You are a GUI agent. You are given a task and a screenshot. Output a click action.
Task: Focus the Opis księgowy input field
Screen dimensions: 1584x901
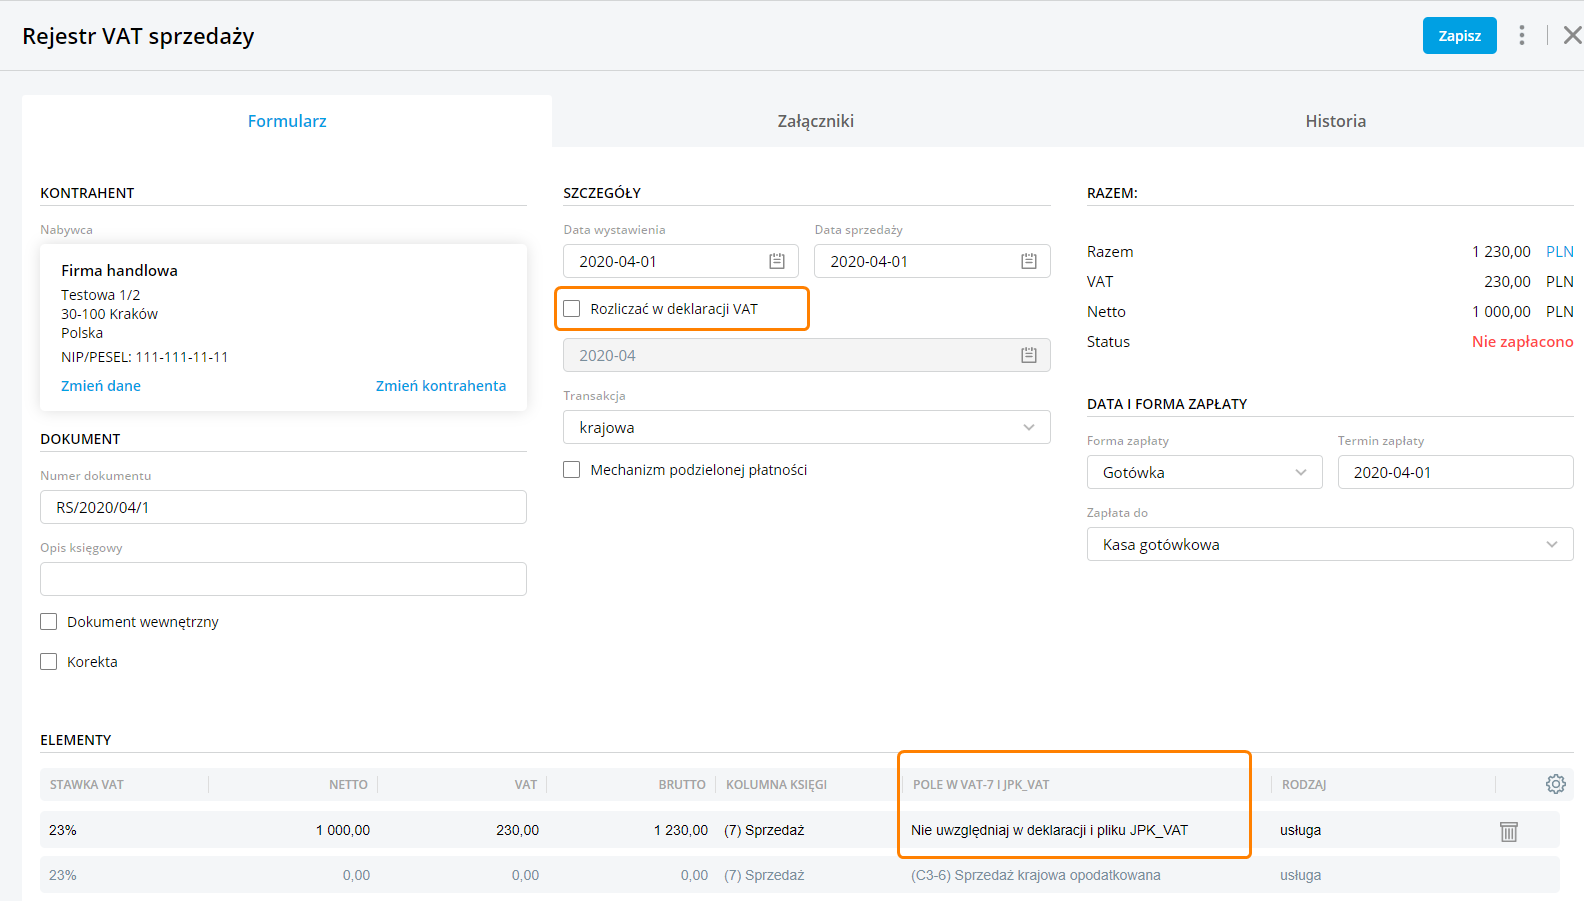click(x=283, y=579)
